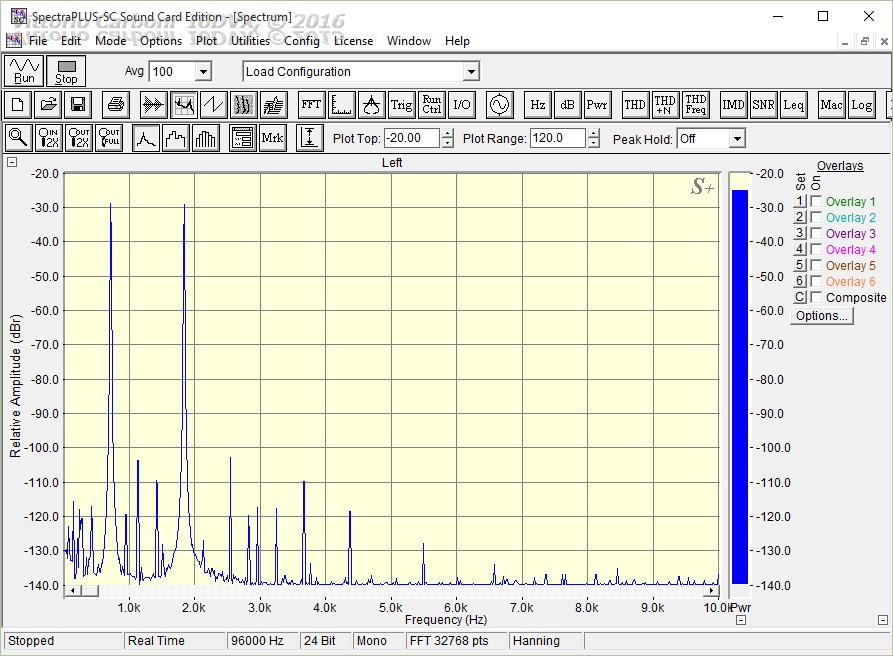Click the overlay Options... button
The image size is (893, 656).
pyautogui.click(x=822, y=316)
